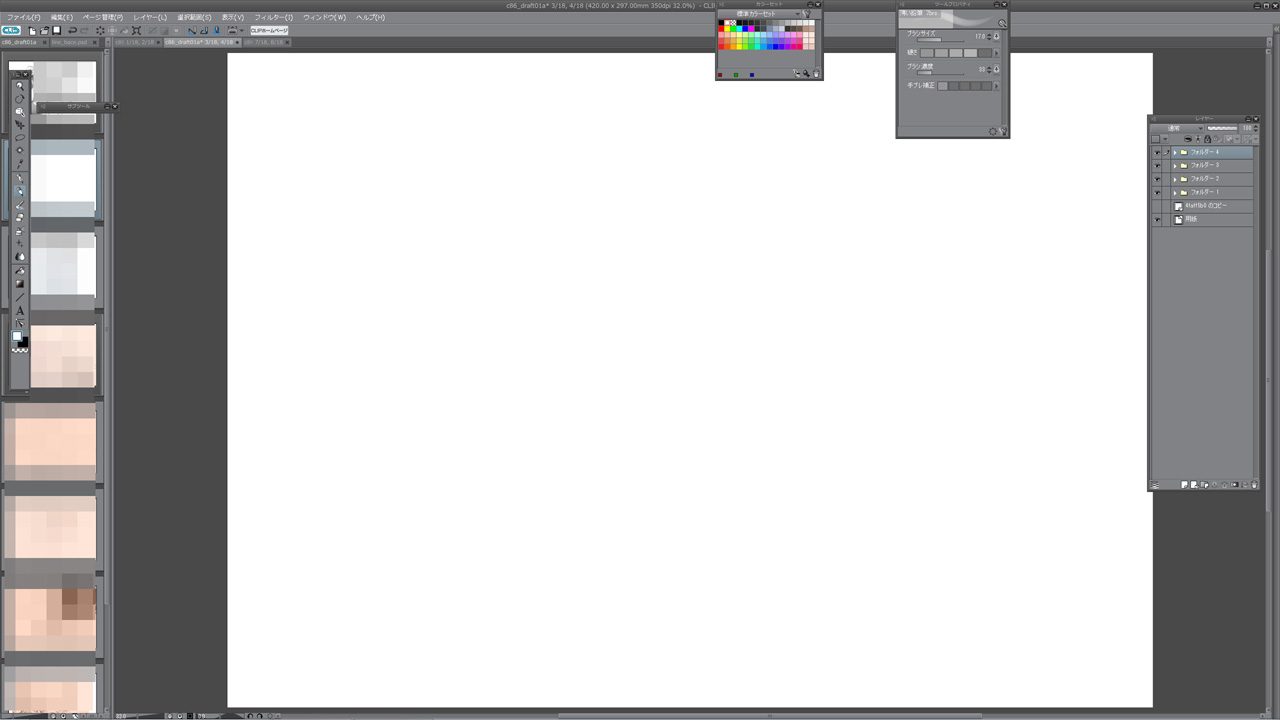The width and height of the screenshot is (1280, 720).
Task: Select the Pen tool in toolbox
Action: click(20, 178)
